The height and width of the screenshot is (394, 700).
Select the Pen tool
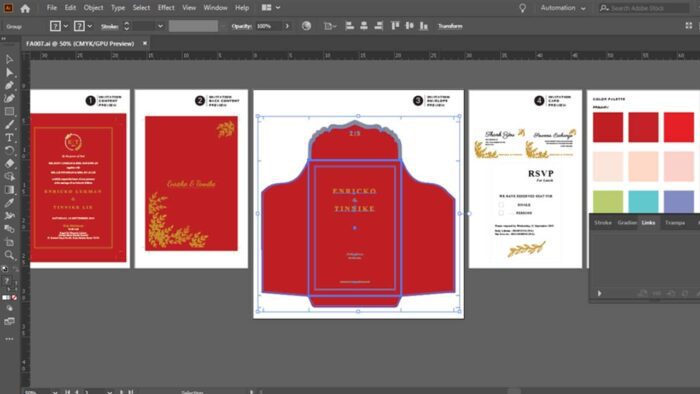point(9,85)
